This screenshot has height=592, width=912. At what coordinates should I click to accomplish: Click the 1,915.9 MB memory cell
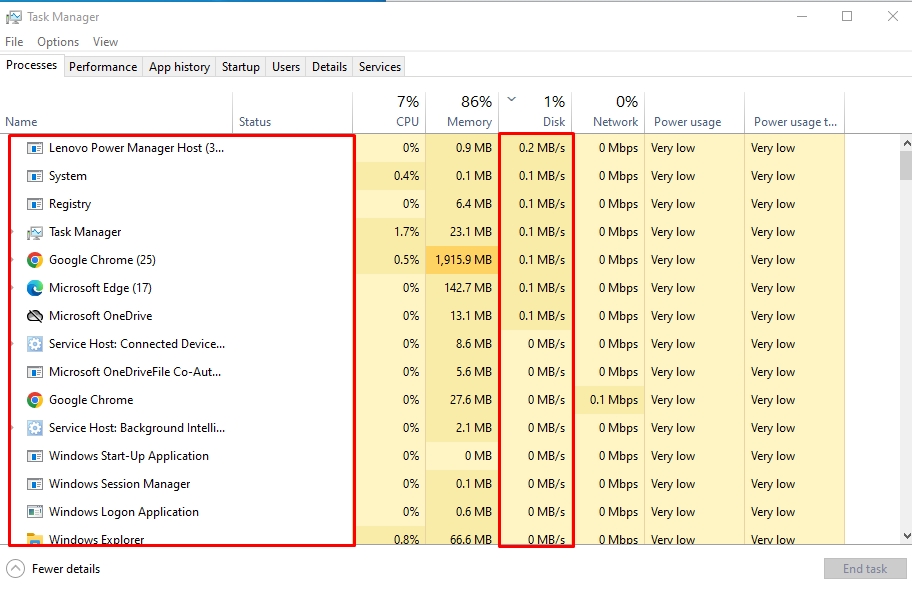[x=463, y=260]
